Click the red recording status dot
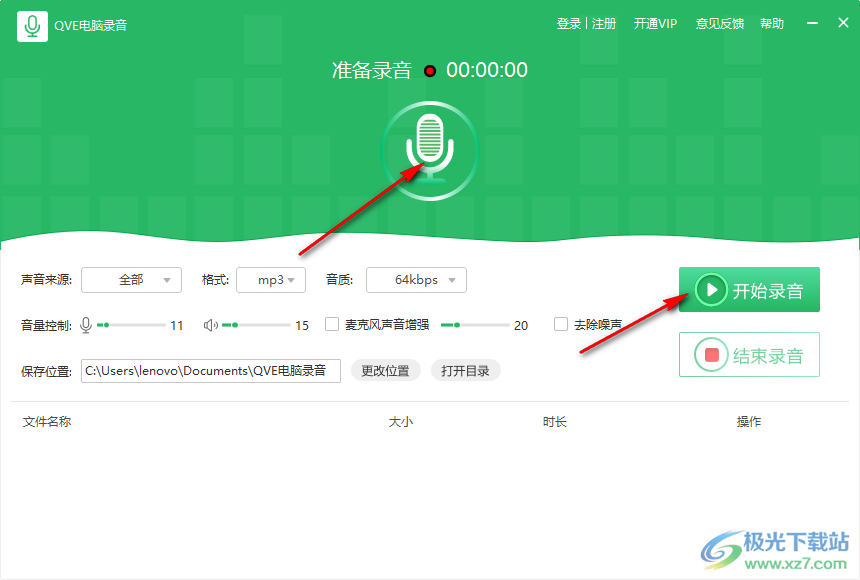The width and height of the screenshot is (860, 580). 430,70
